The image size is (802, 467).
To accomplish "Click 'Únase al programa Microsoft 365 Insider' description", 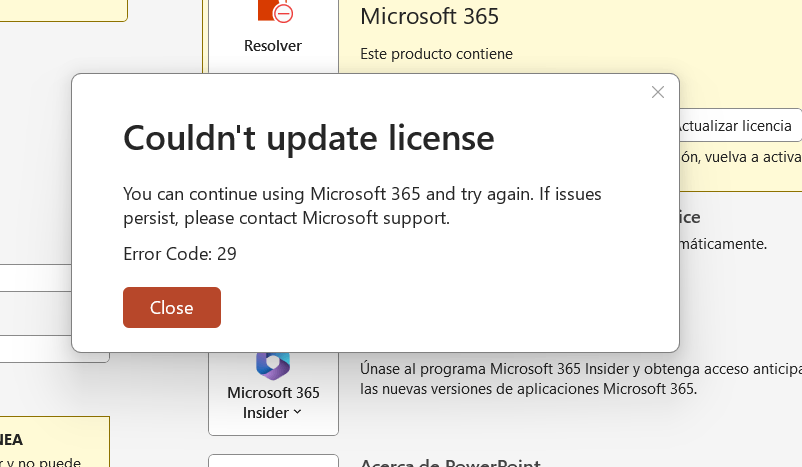I will pyautogui.click(x=581, y=379).
